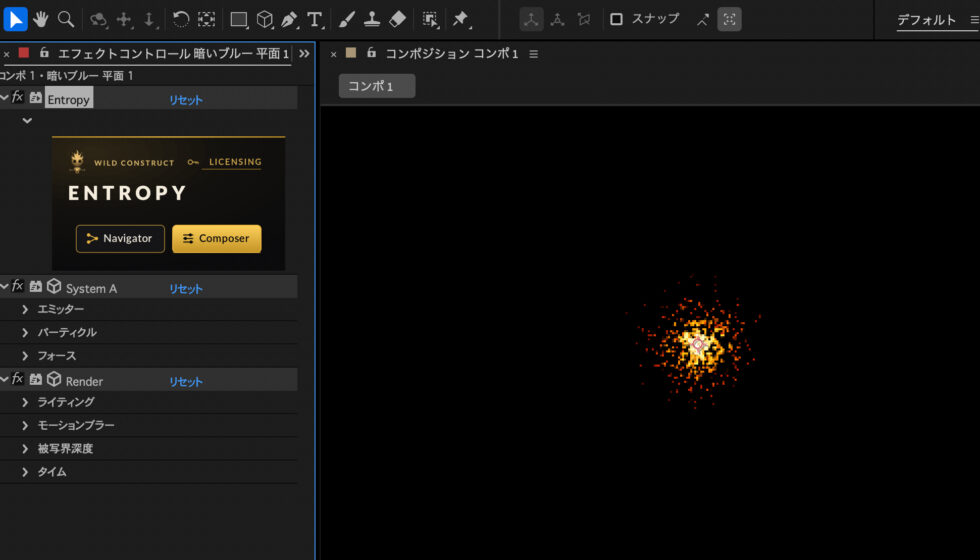980x560 pixels.
Task: Select the Type text tool
Action: tap(315, 19)
